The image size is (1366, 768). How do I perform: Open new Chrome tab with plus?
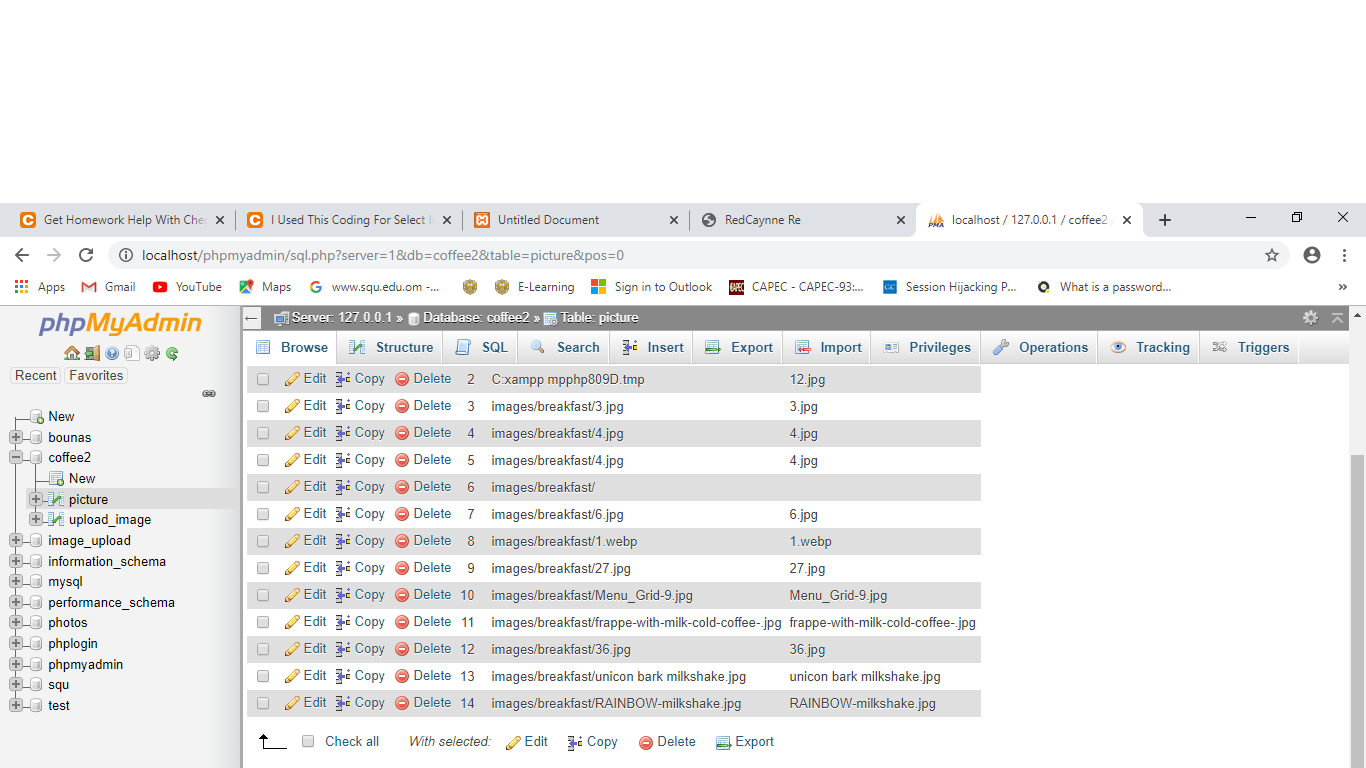tap(1164, 220)
